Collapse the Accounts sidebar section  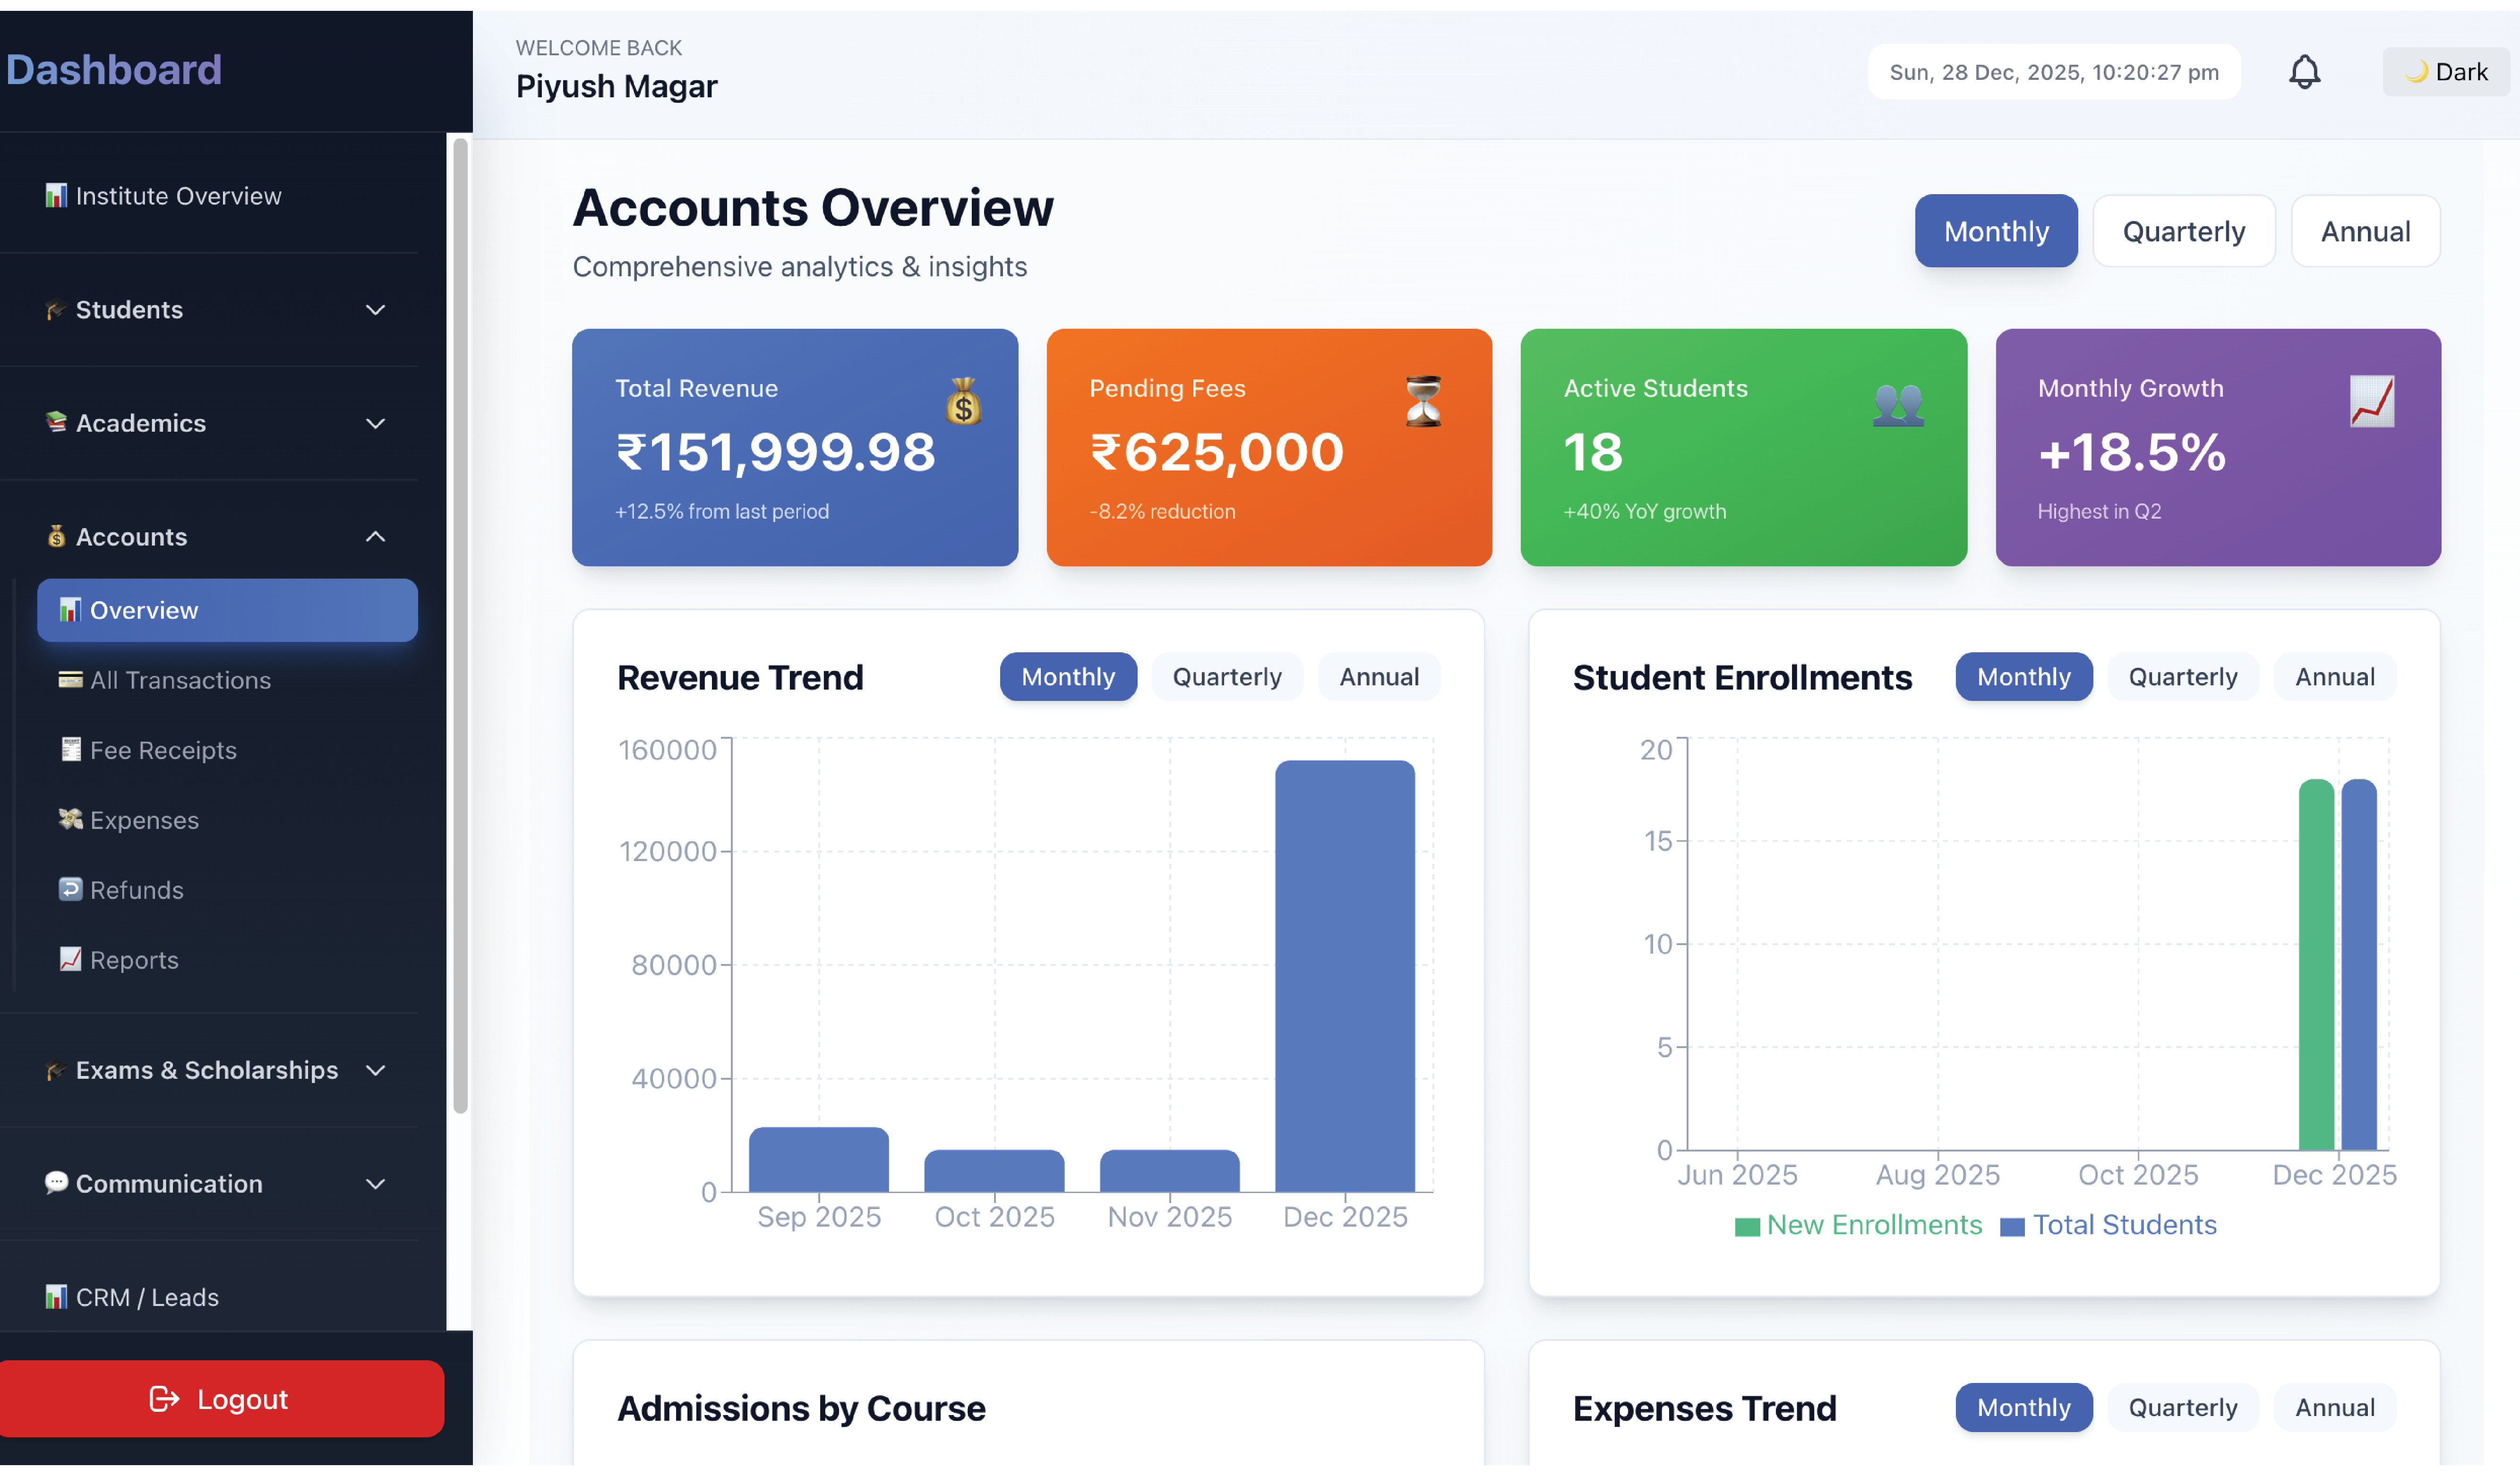point(375,537)
